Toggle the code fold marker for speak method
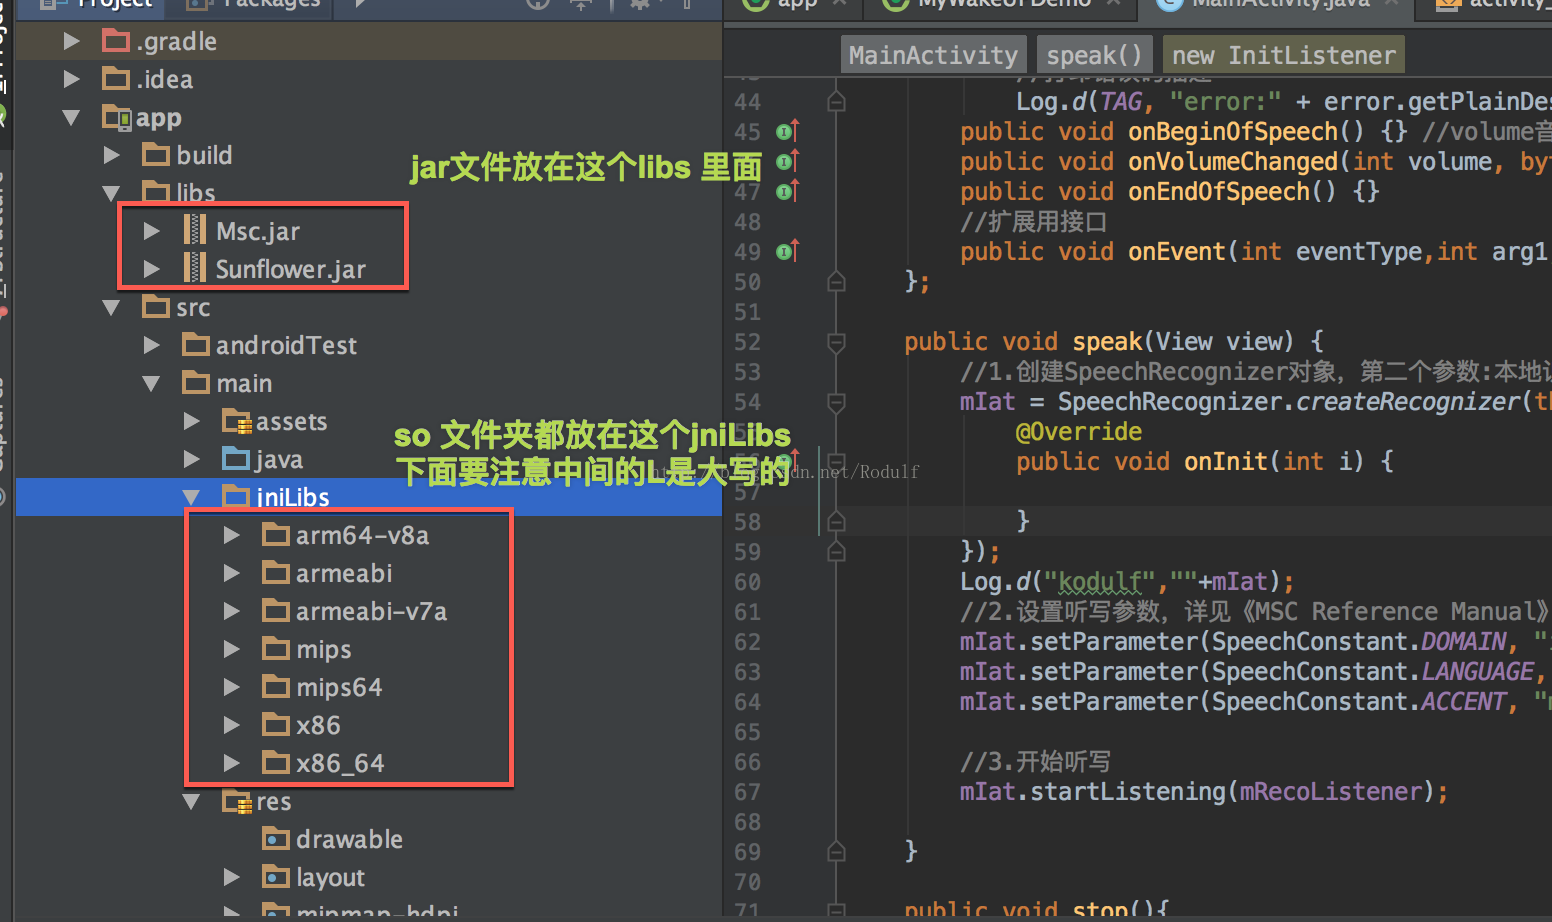The width and height of the screenshot is (1552, 922). [837, 342]
